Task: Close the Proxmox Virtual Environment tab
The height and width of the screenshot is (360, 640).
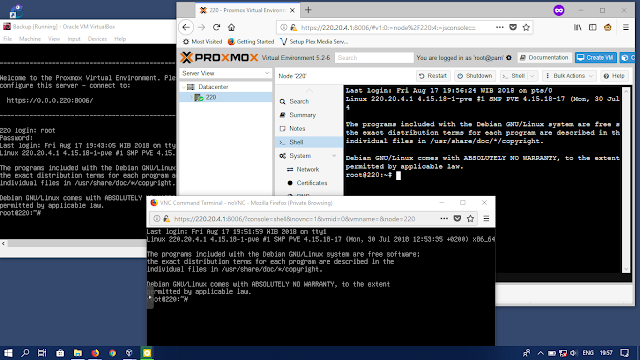Action: pos(292,10)
